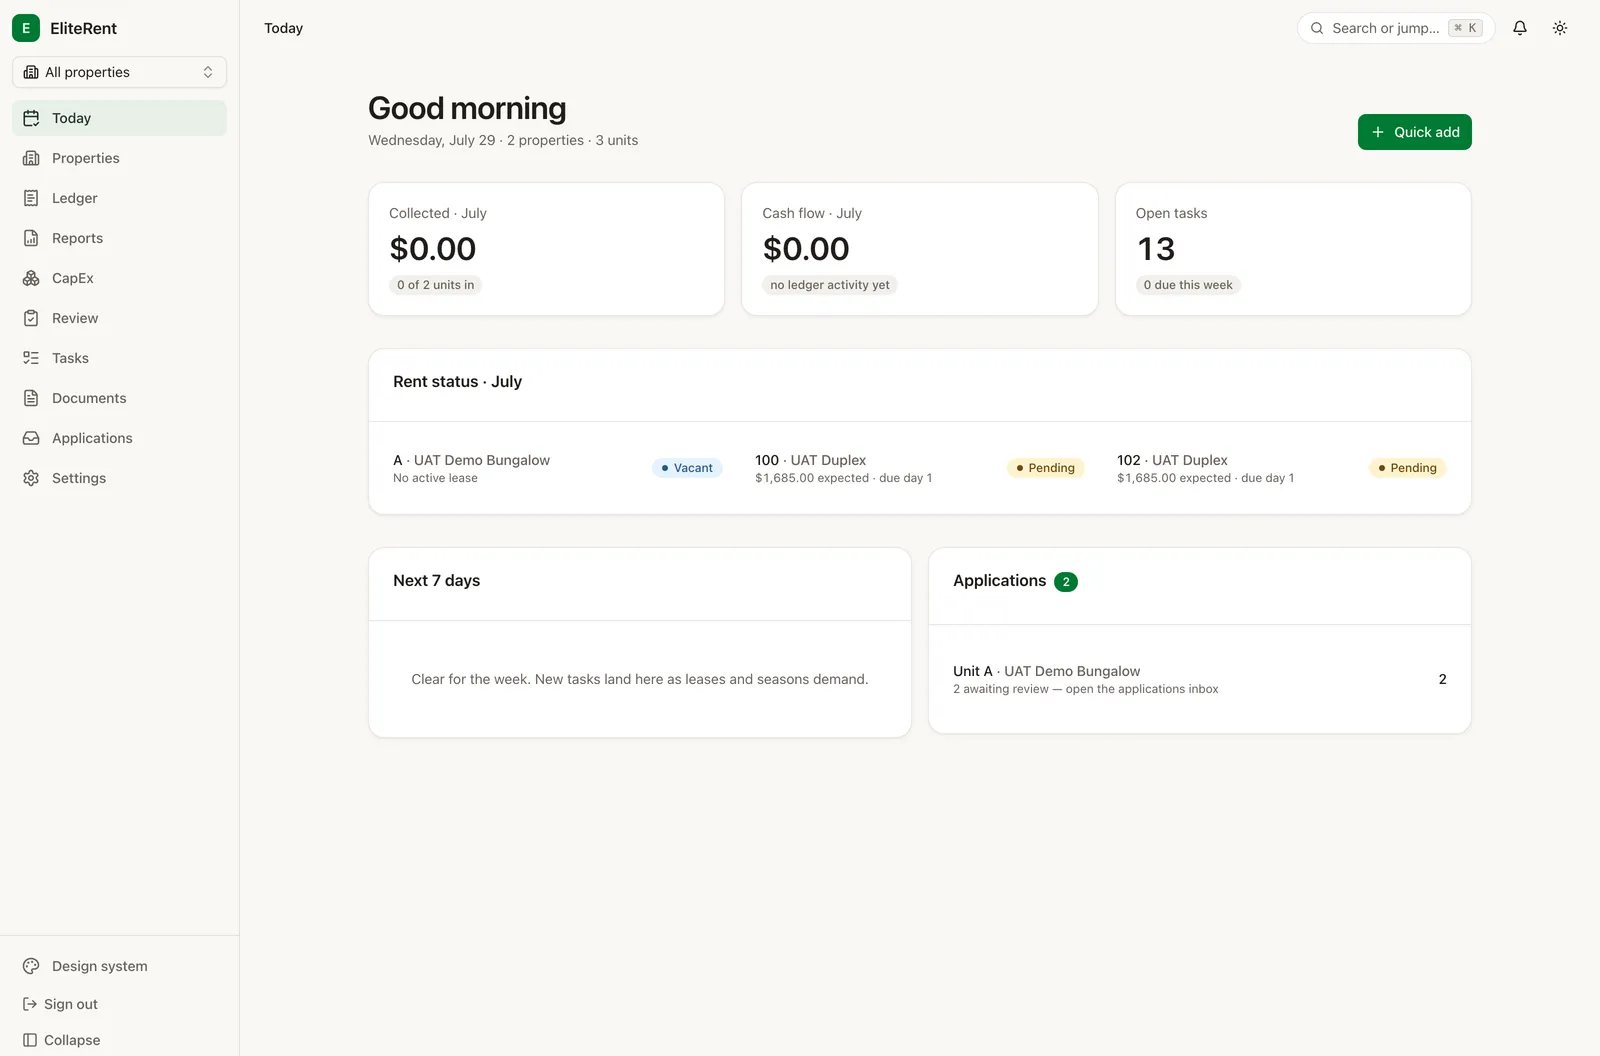Click Next 7 days heading

click(436, 581)
